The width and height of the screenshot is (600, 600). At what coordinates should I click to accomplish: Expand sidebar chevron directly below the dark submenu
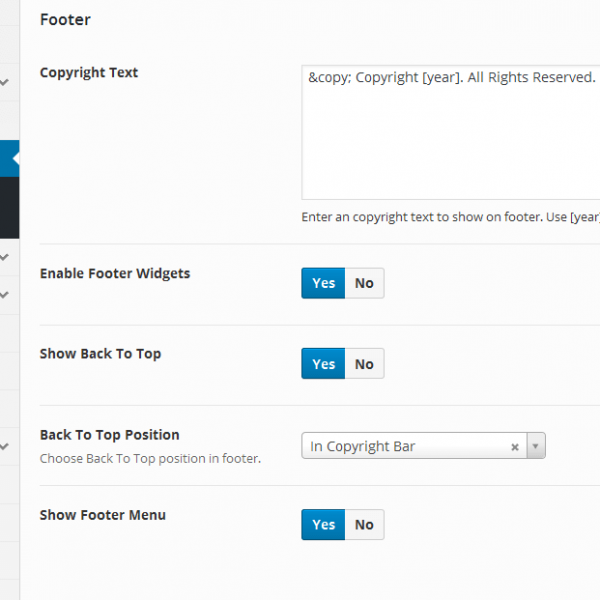coord(5,257)
